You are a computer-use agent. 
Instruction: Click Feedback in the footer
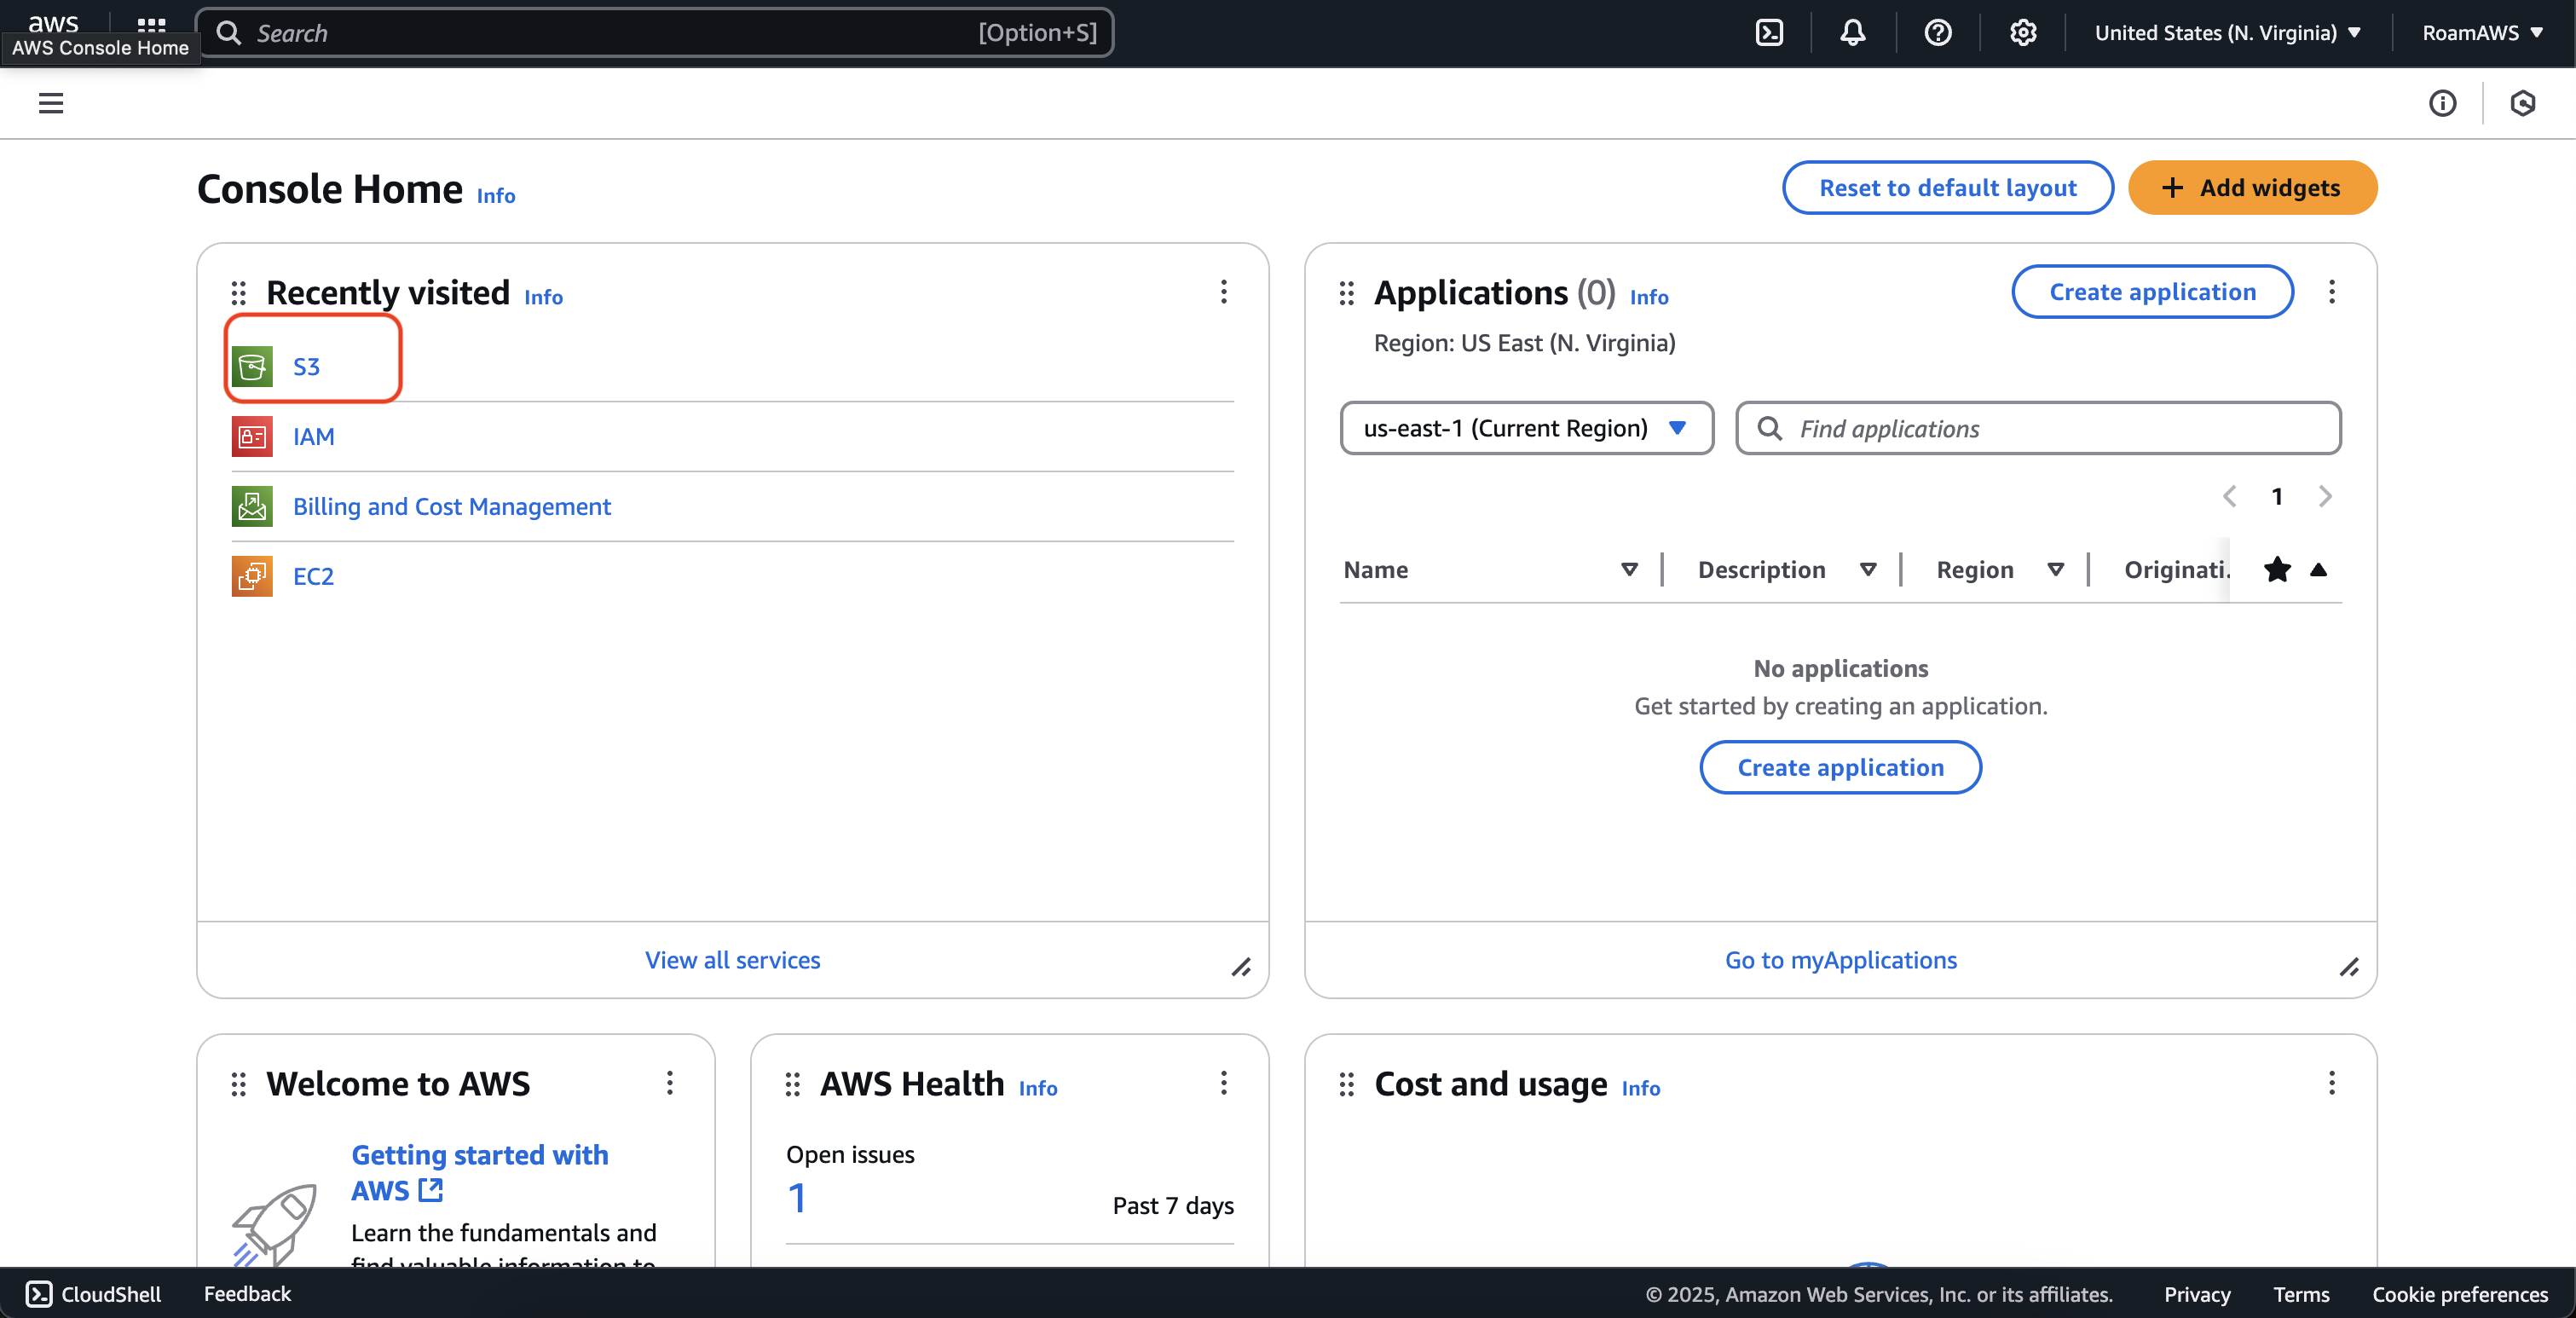tap(247, 1294)
